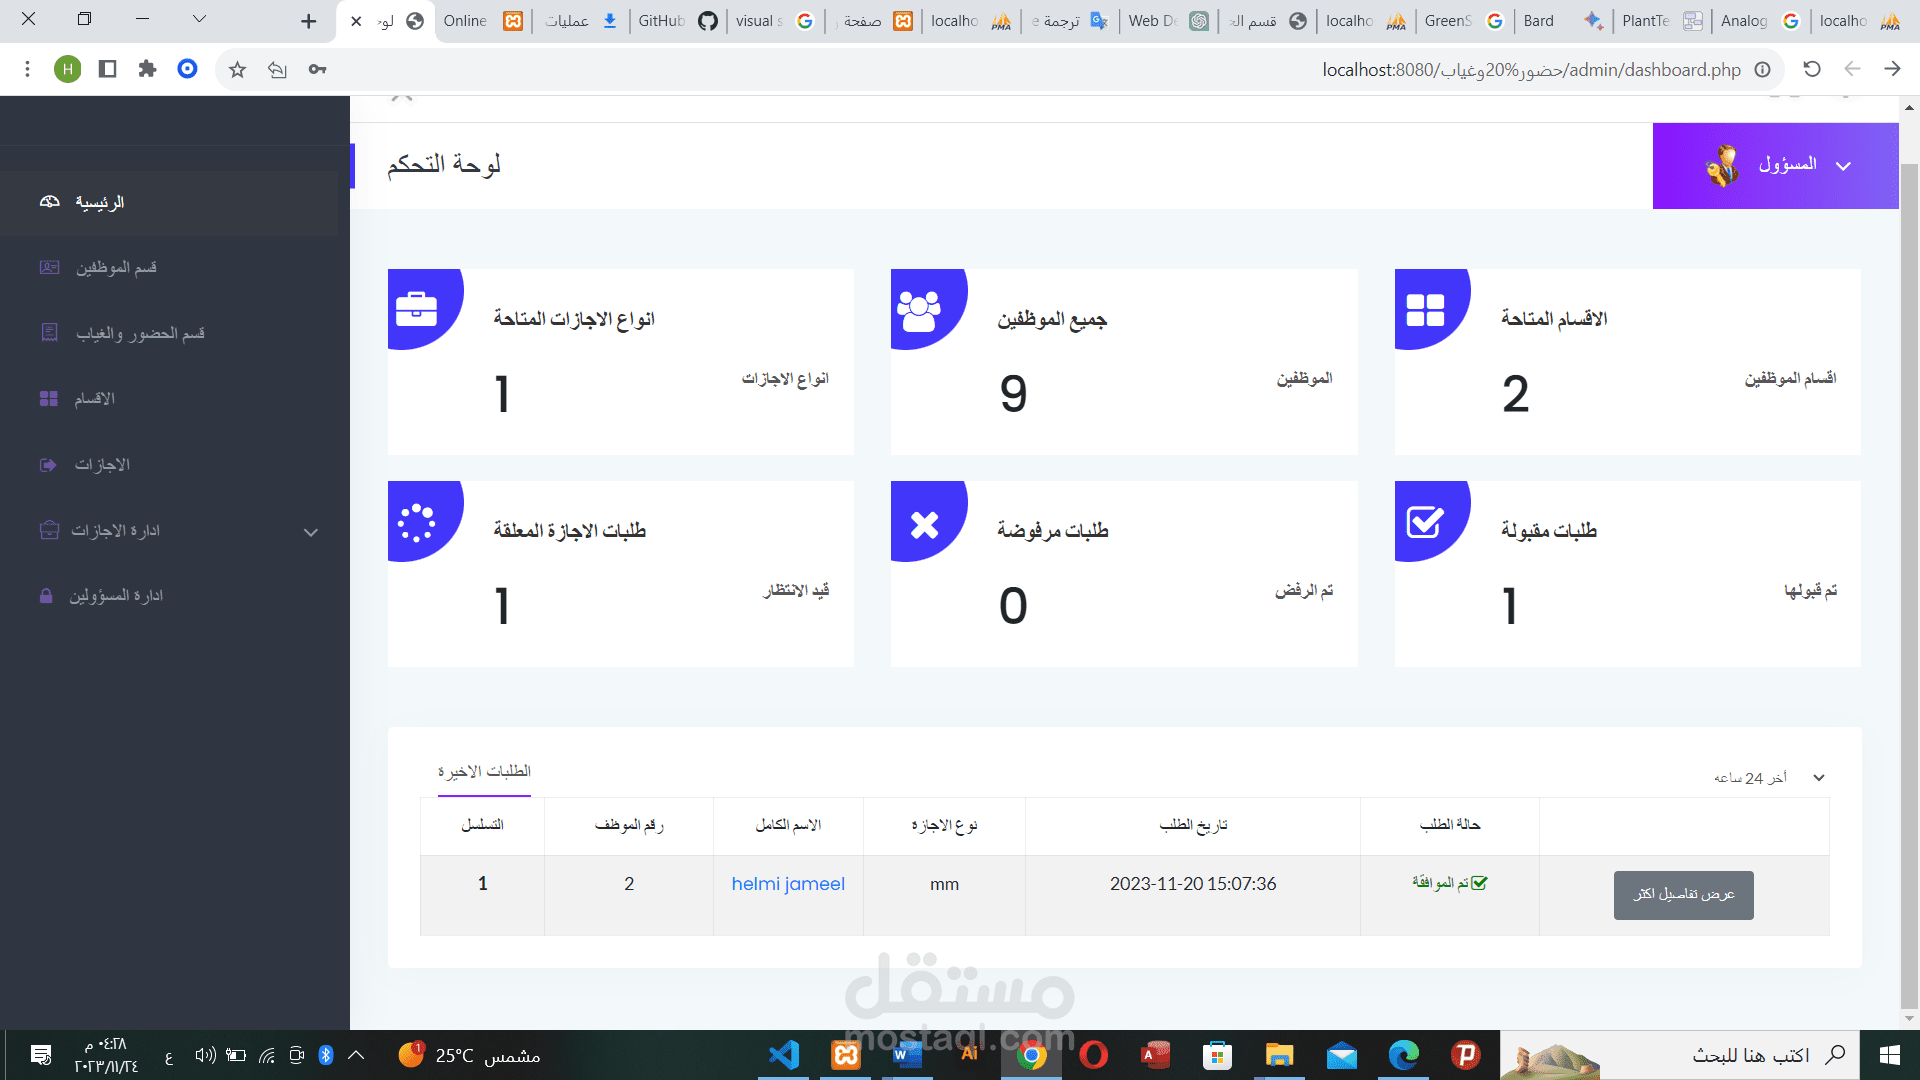Open volume control in system tray
Viewport: 1920px width, 1080px height.
pyautogui.click(x=205, y=1055)
